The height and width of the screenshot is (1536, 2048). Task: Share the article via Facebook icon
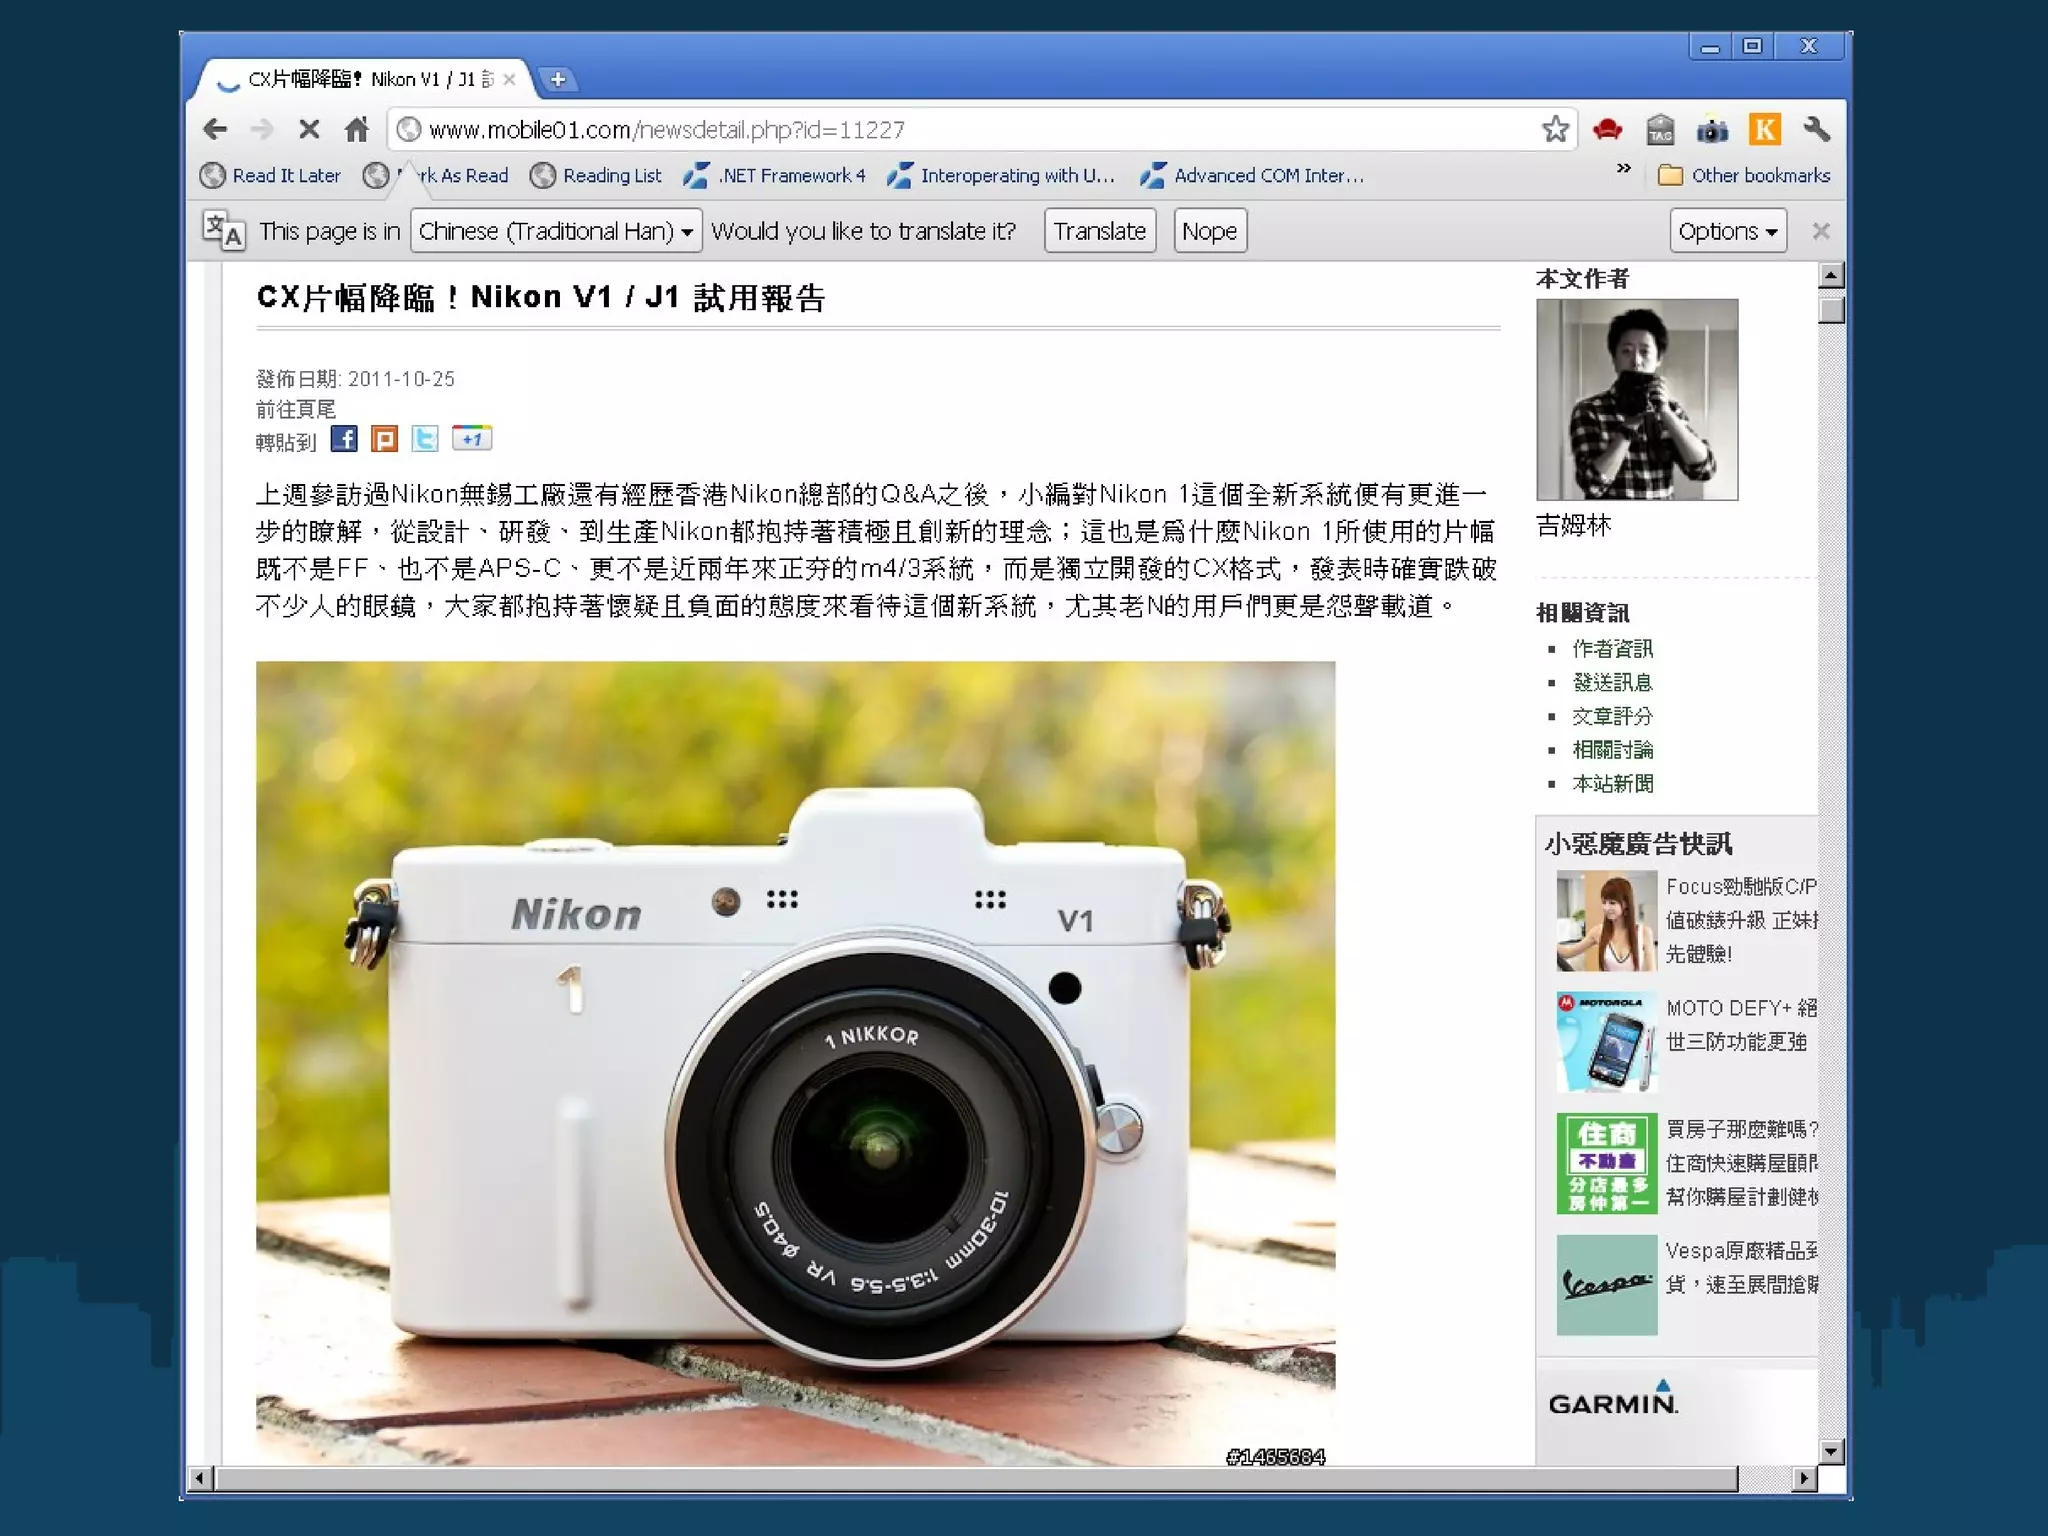pos(344,439)
